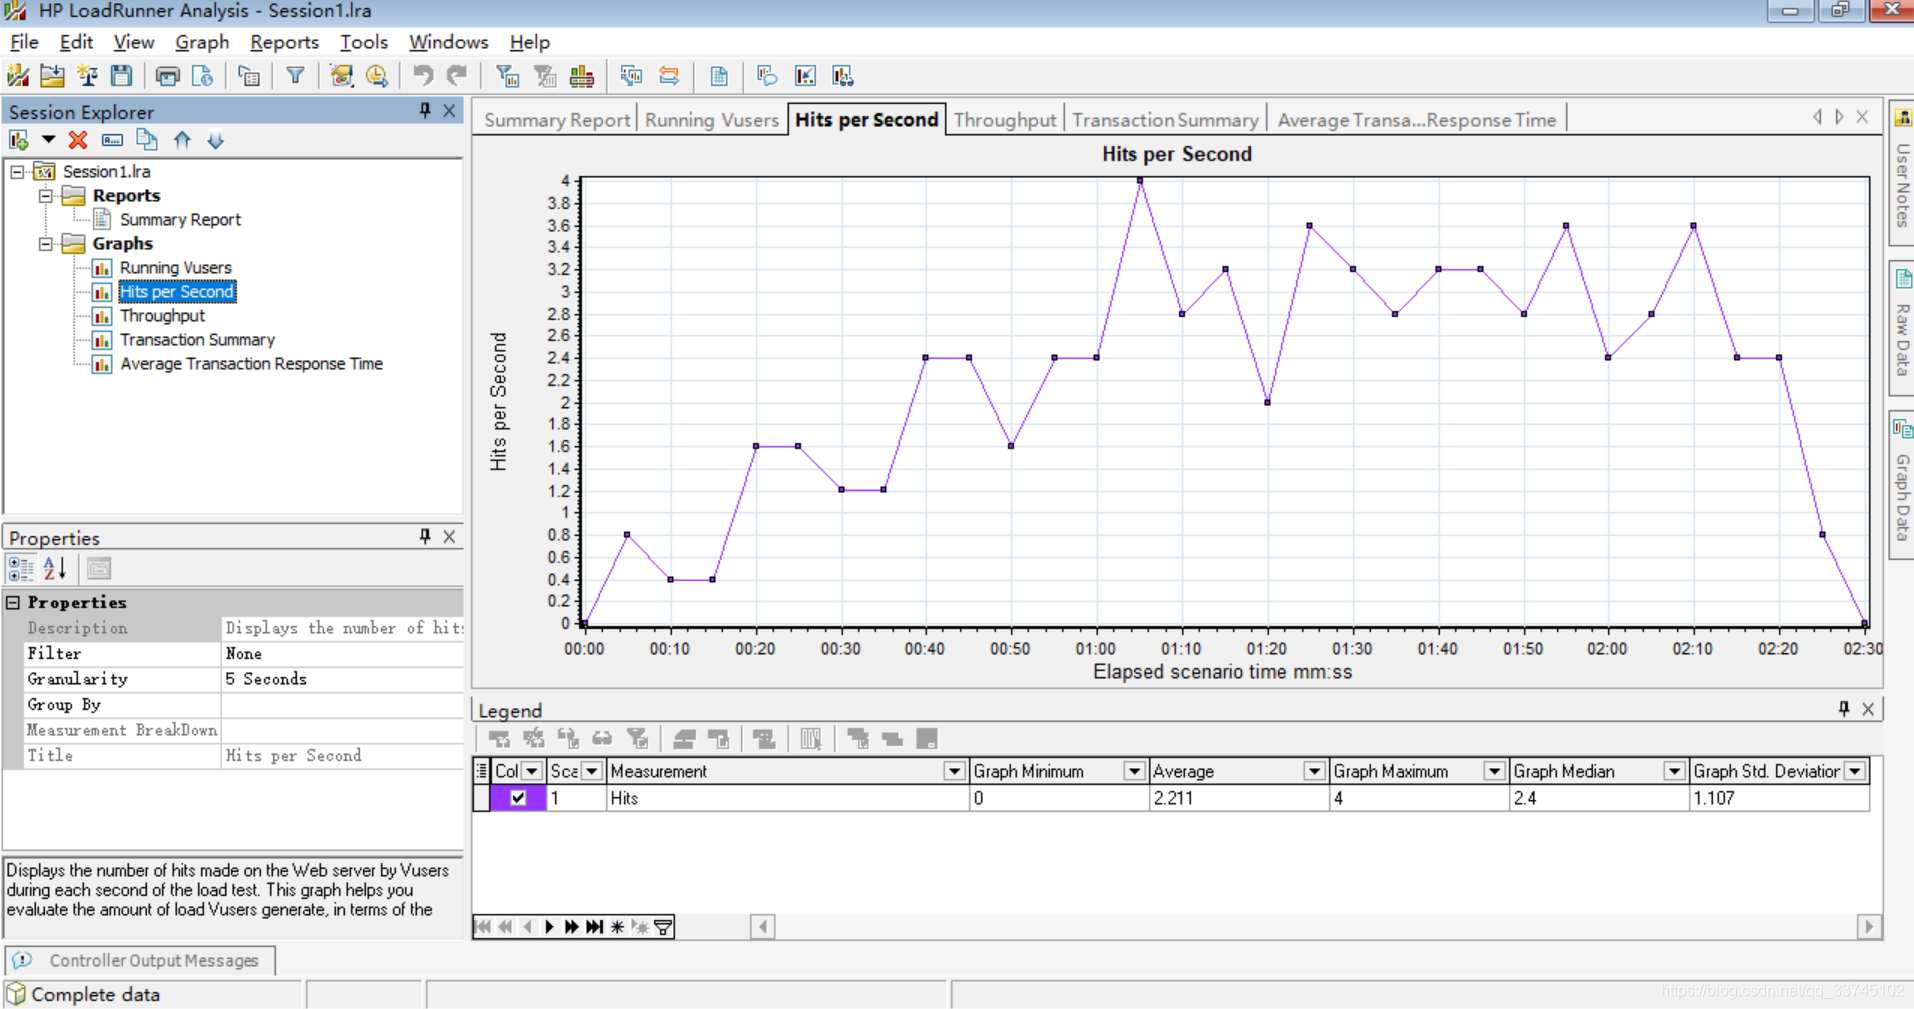
Task: Click the red delete item icon
Action: (78, 140)
